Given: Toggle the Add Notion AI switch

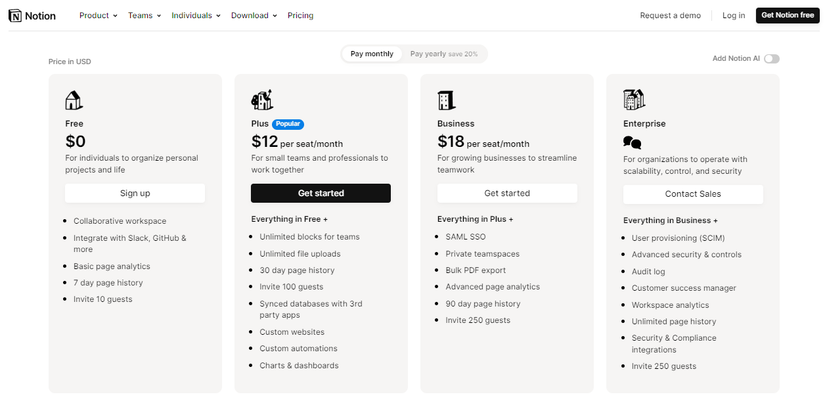Looking at the screenshot, I should click(x=771, y=59).
